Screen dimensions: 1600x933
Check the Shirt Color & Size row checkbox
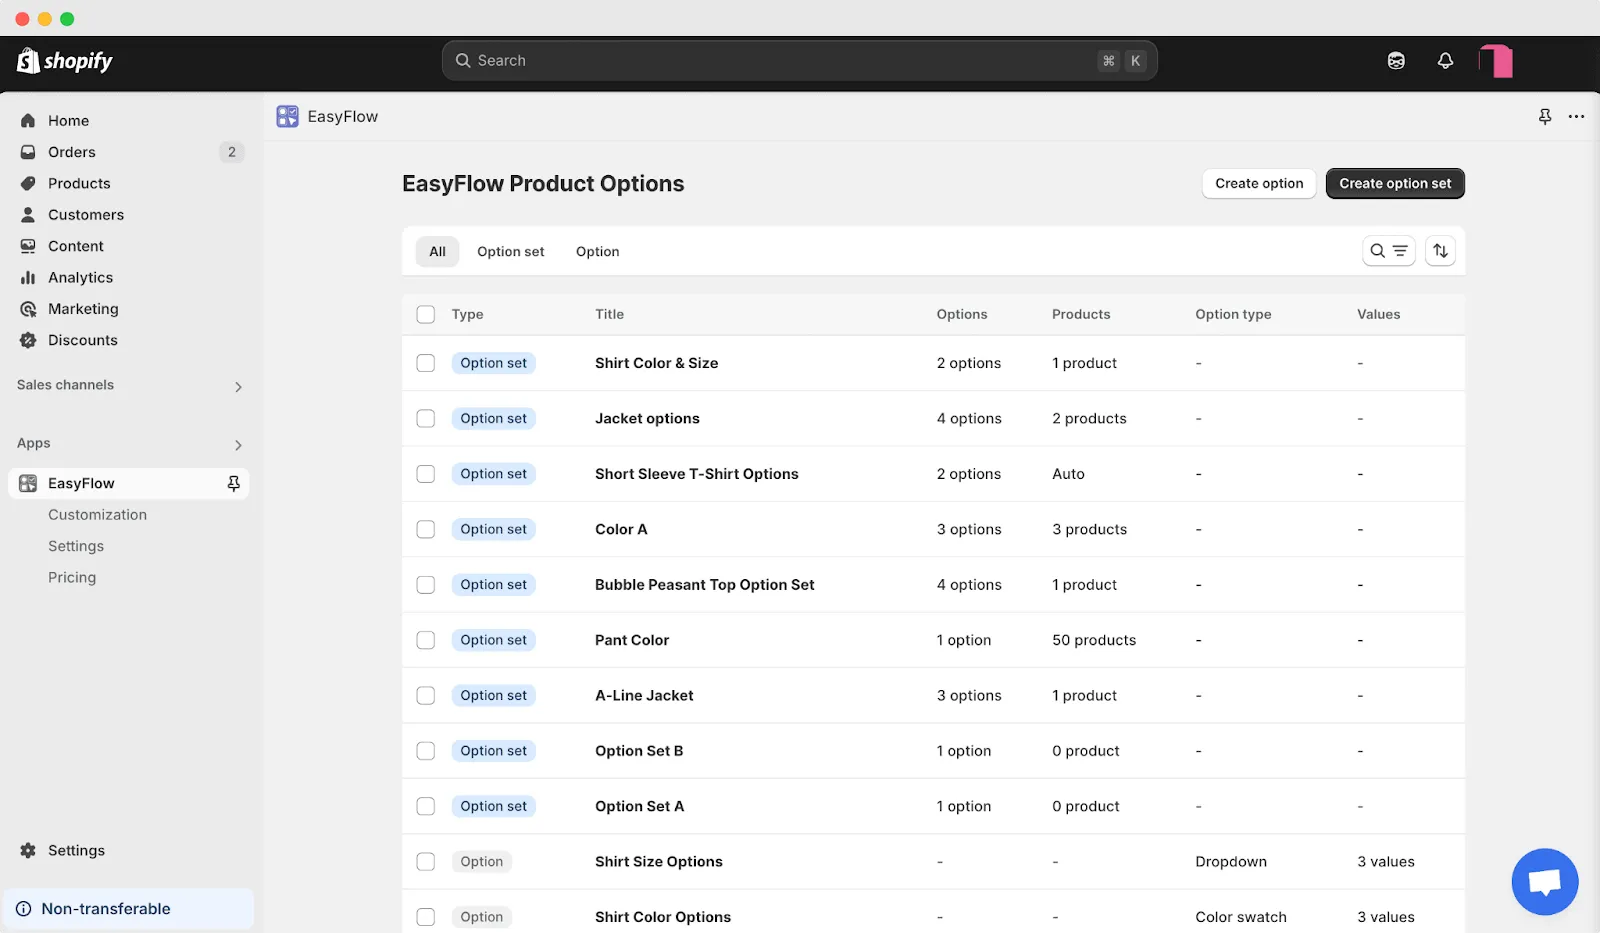[426, 363]
